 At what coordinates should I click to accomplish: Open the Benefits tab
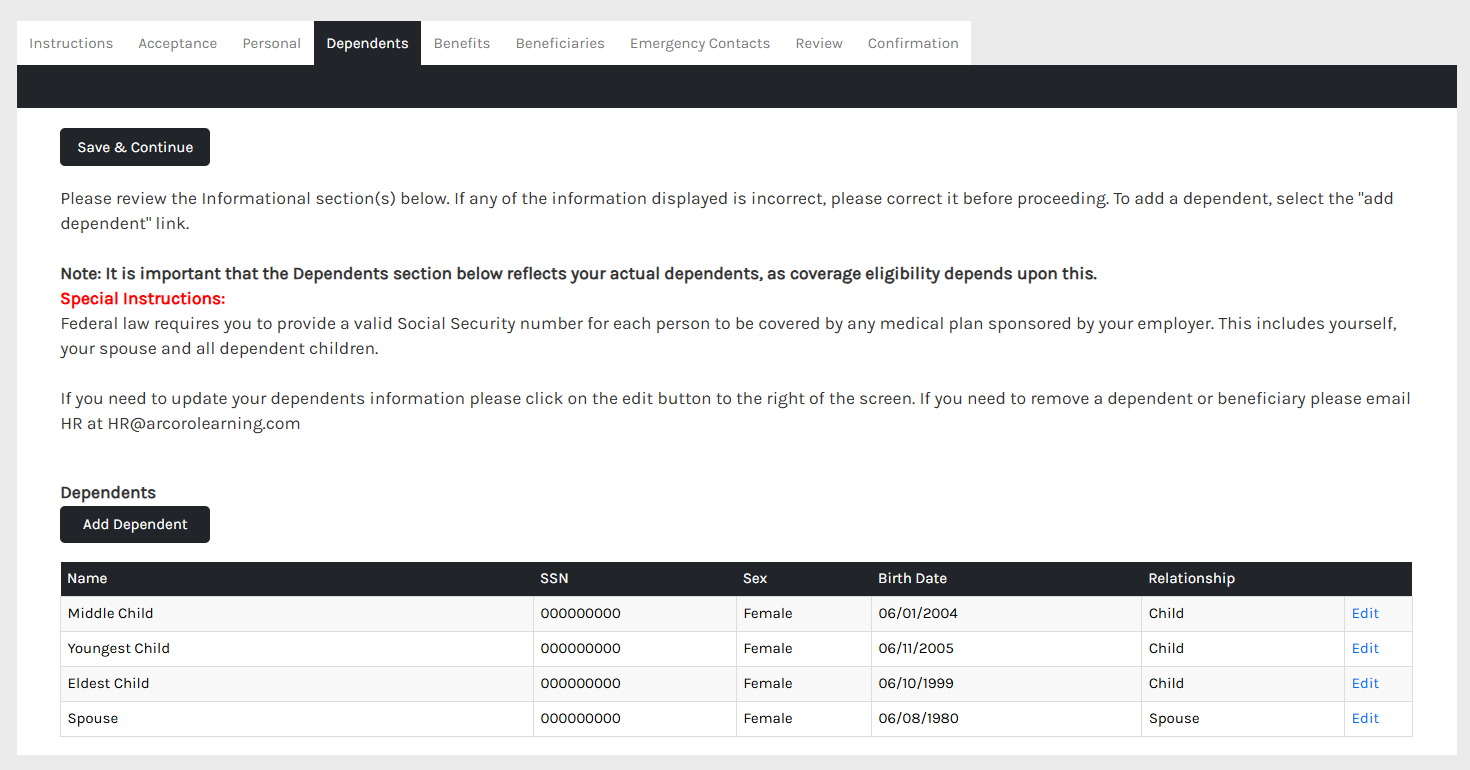462,43
